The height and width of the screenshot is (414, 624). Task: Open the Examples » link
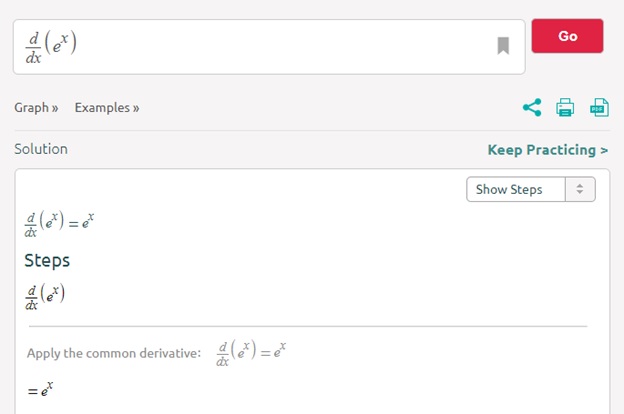[x=107, y=107]
